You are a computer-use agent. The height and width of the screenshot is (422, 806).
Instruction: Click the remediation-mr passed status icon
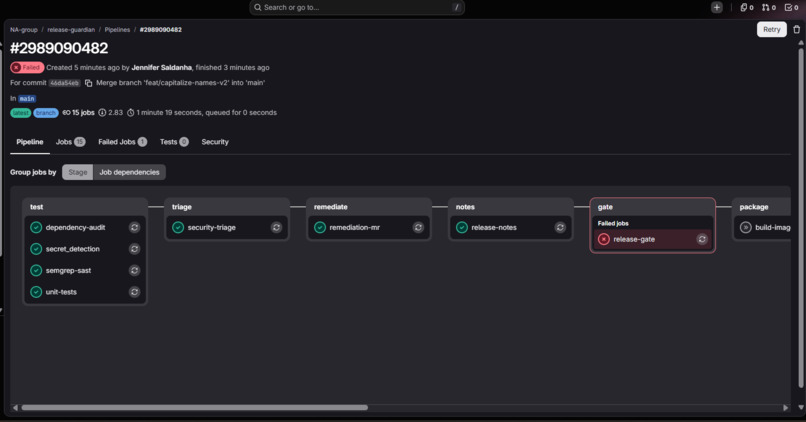pos(320,227)
